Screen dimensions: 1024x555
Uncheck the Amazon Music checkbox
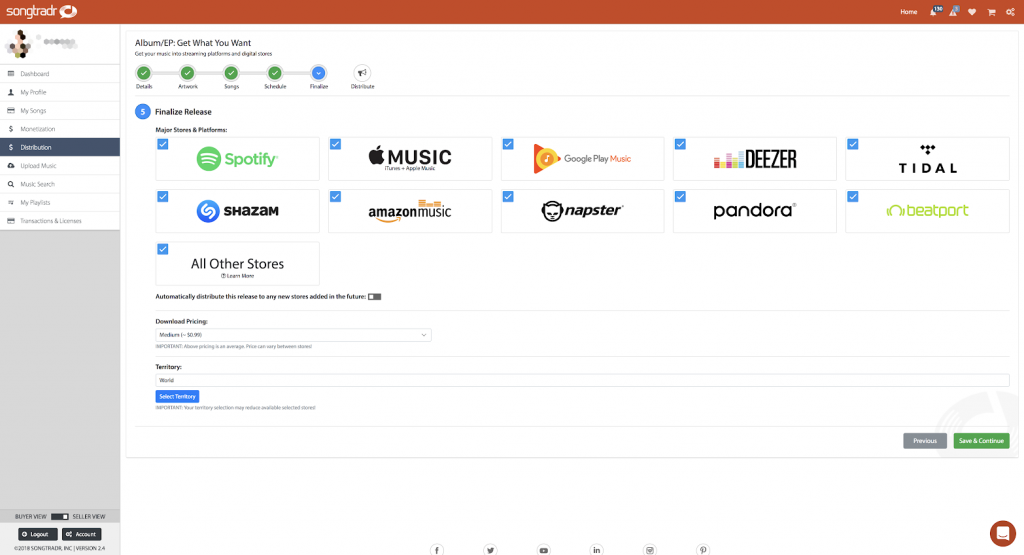point(335,197)
